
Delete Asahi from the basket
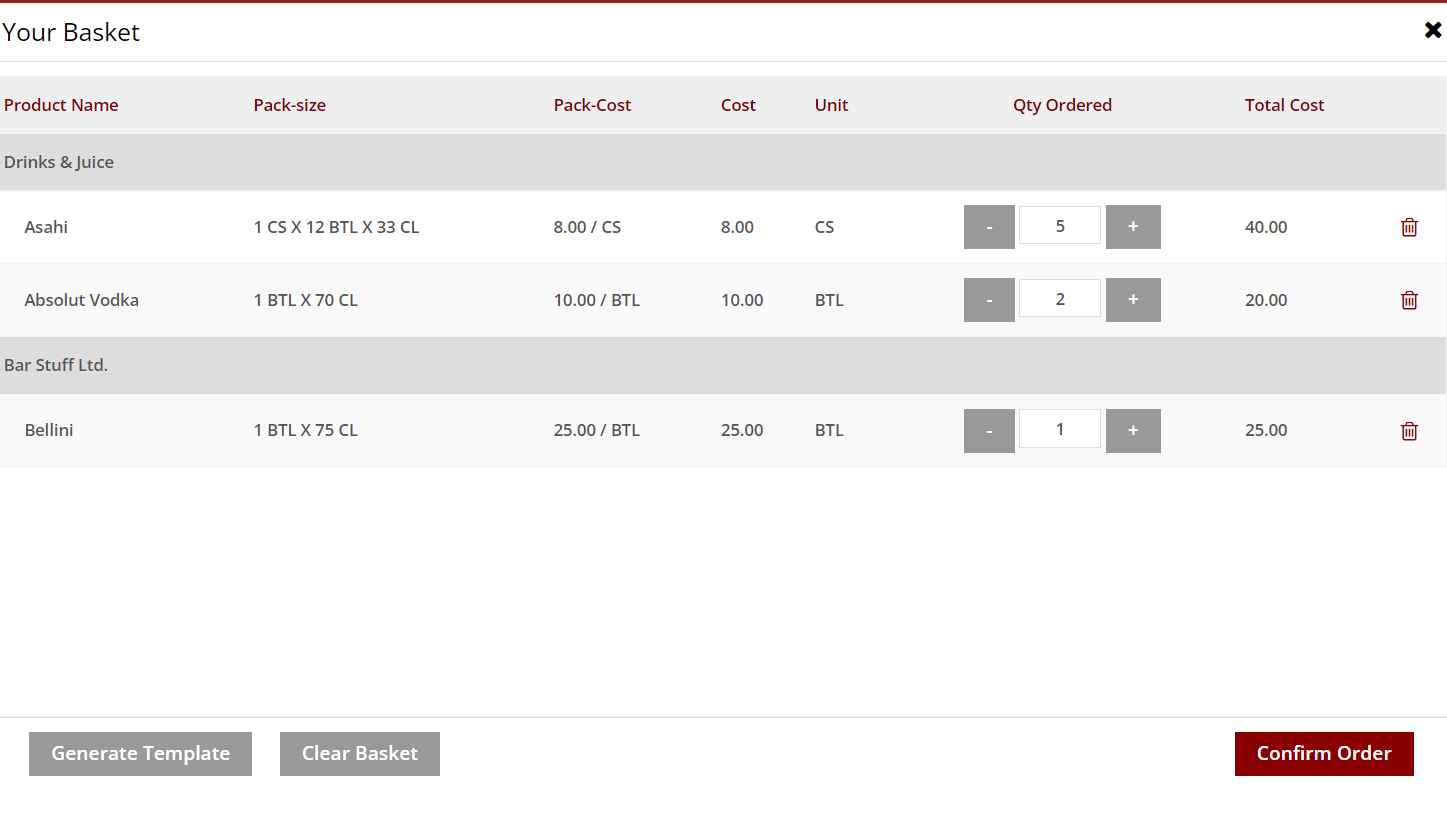pyautogui.click(x=1409, y=227)
